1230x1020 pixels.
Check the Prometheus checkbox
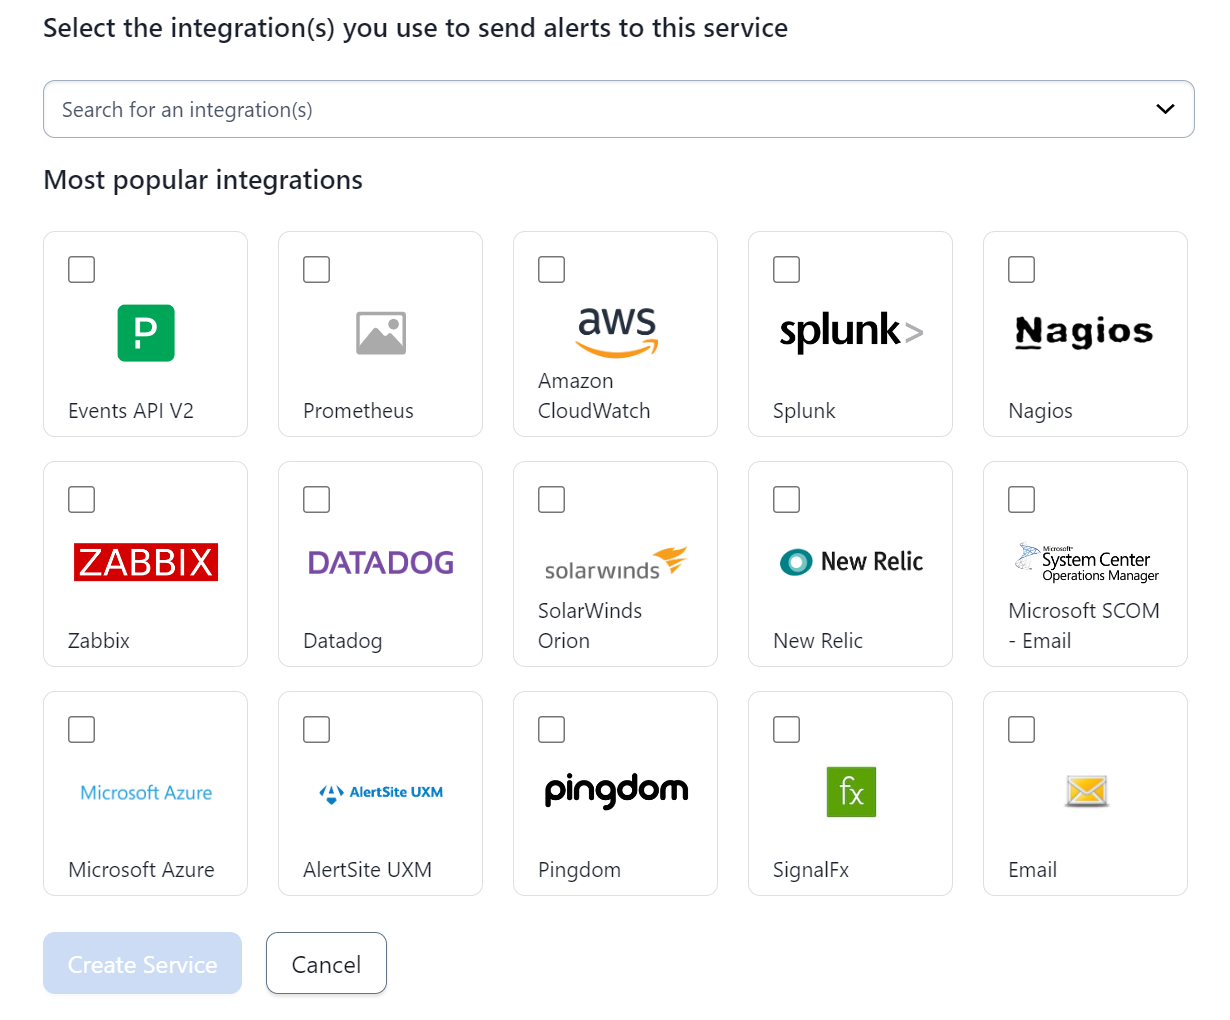317,270
